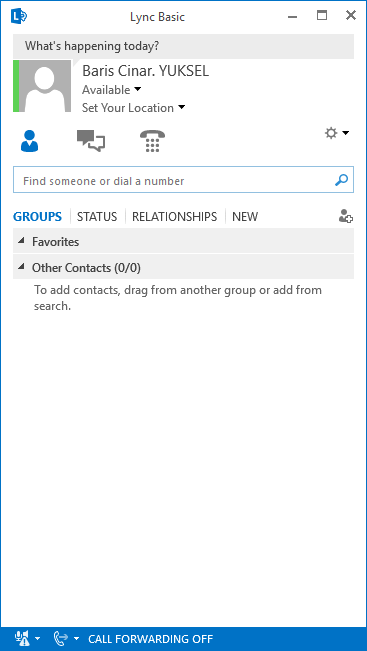Screen dimensions: 367x651
Task: Open the Available status dropdown
Action: pyautogui.click(x=112, y=90)
